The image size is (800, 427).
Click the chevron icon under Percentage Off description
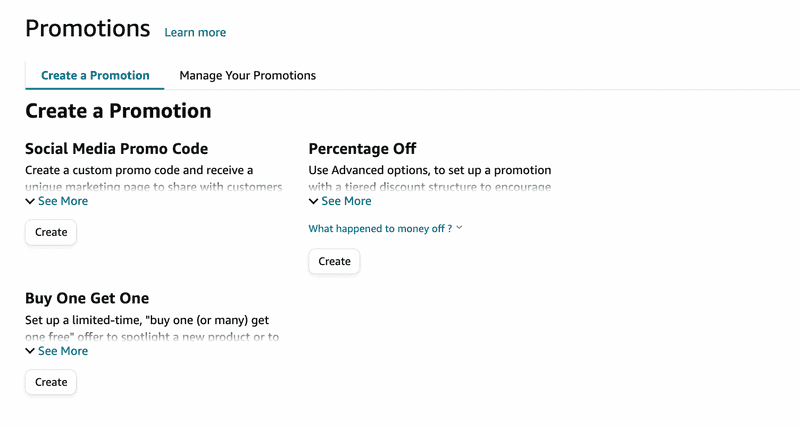pos(314,201)
